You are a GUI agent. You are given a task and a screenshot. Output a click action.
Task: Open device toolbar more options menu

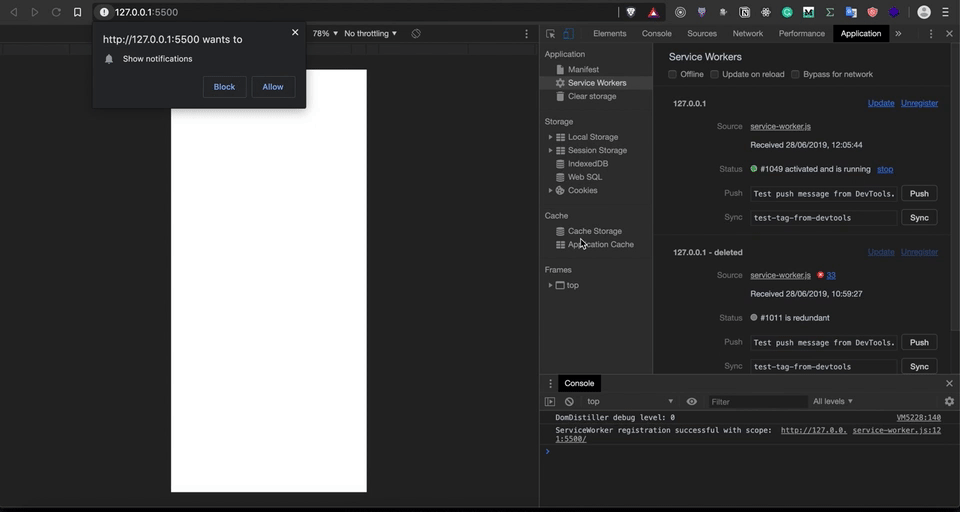click(527, 34)
